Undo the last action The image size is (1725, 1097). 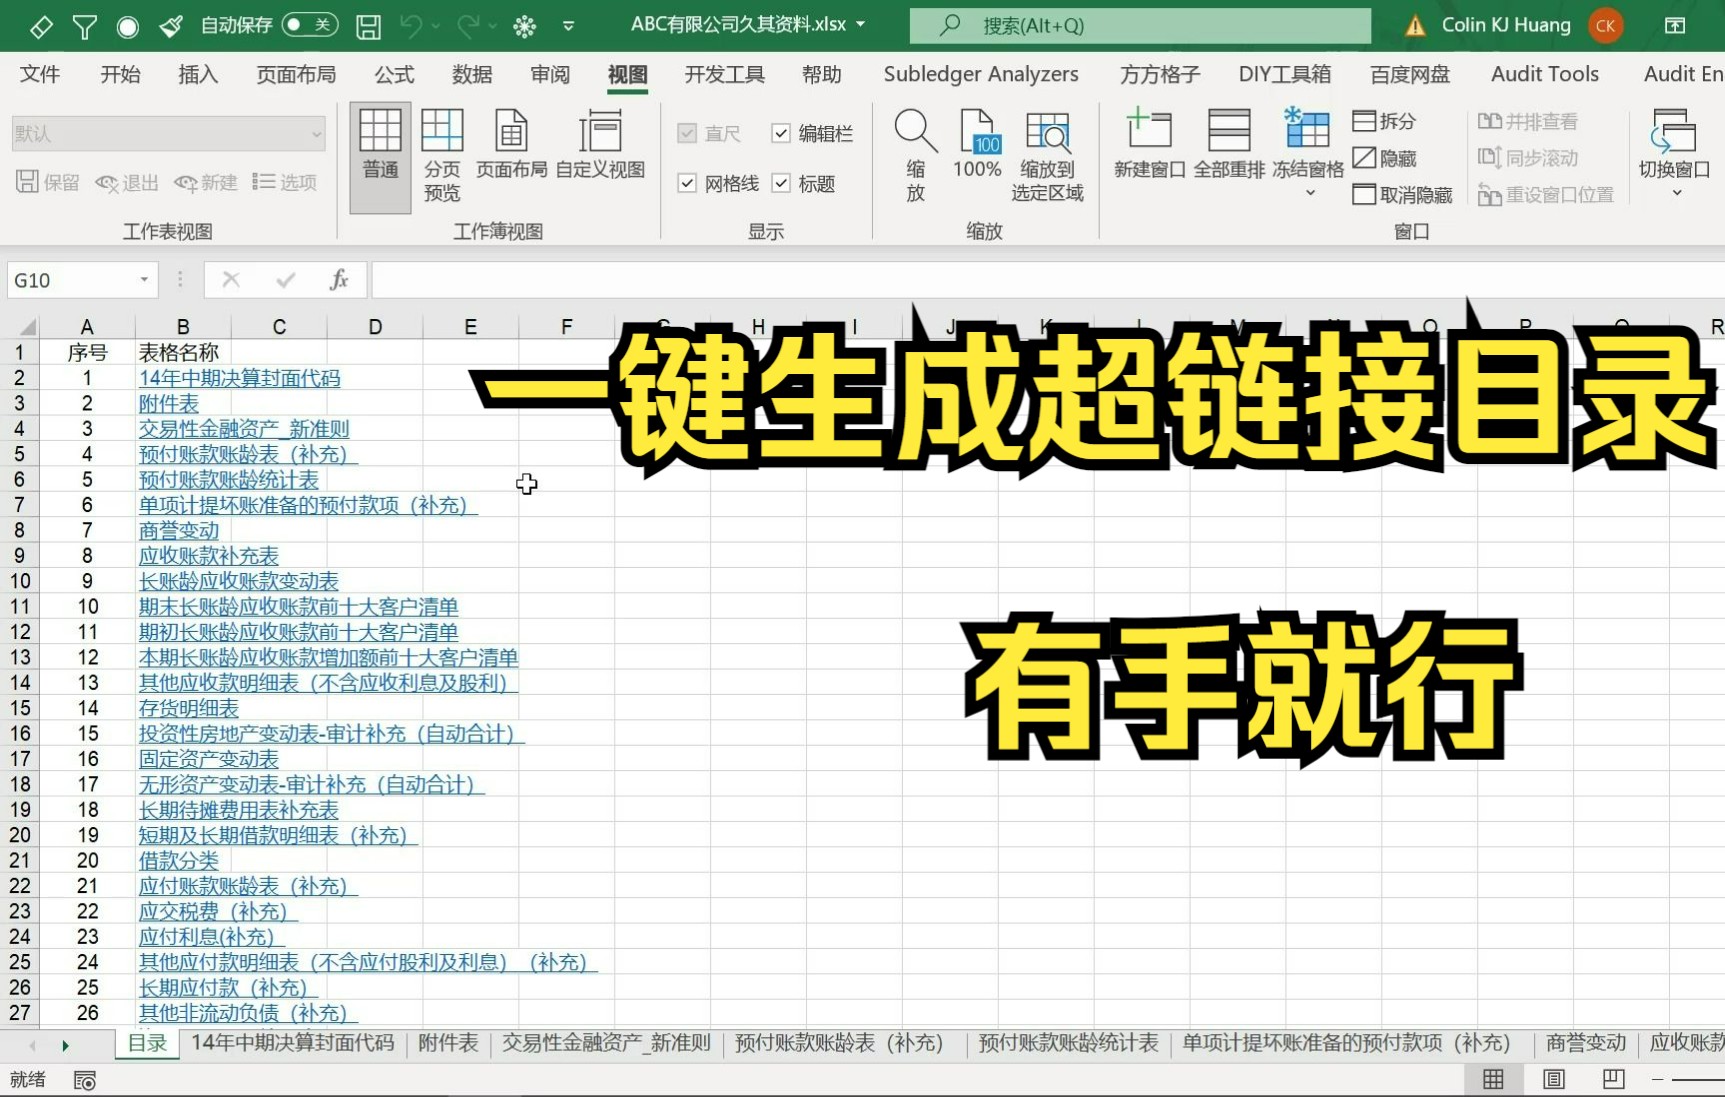(410, 26)
